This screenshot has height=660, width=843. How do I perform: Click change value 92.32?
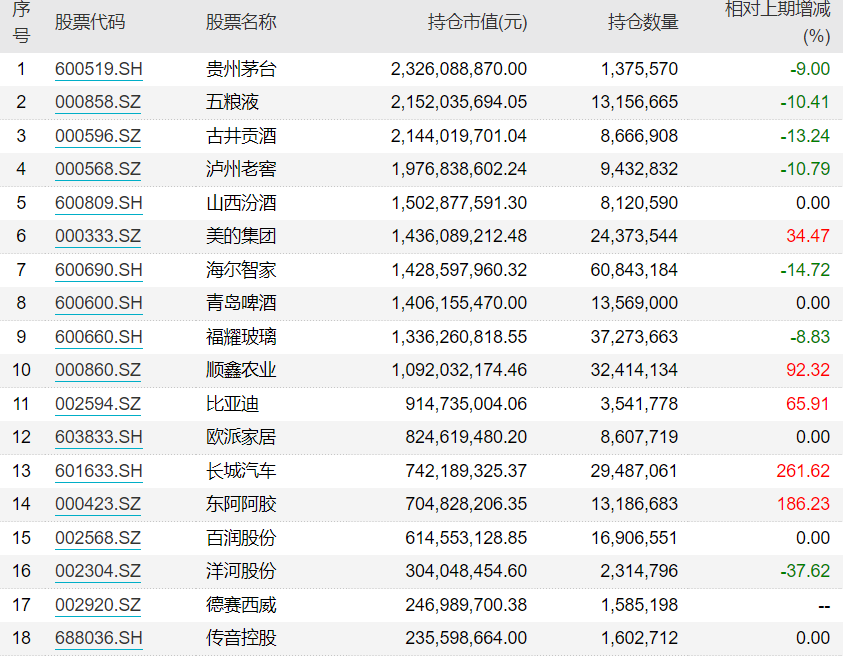pyautogui.click(x=808, y=370)
